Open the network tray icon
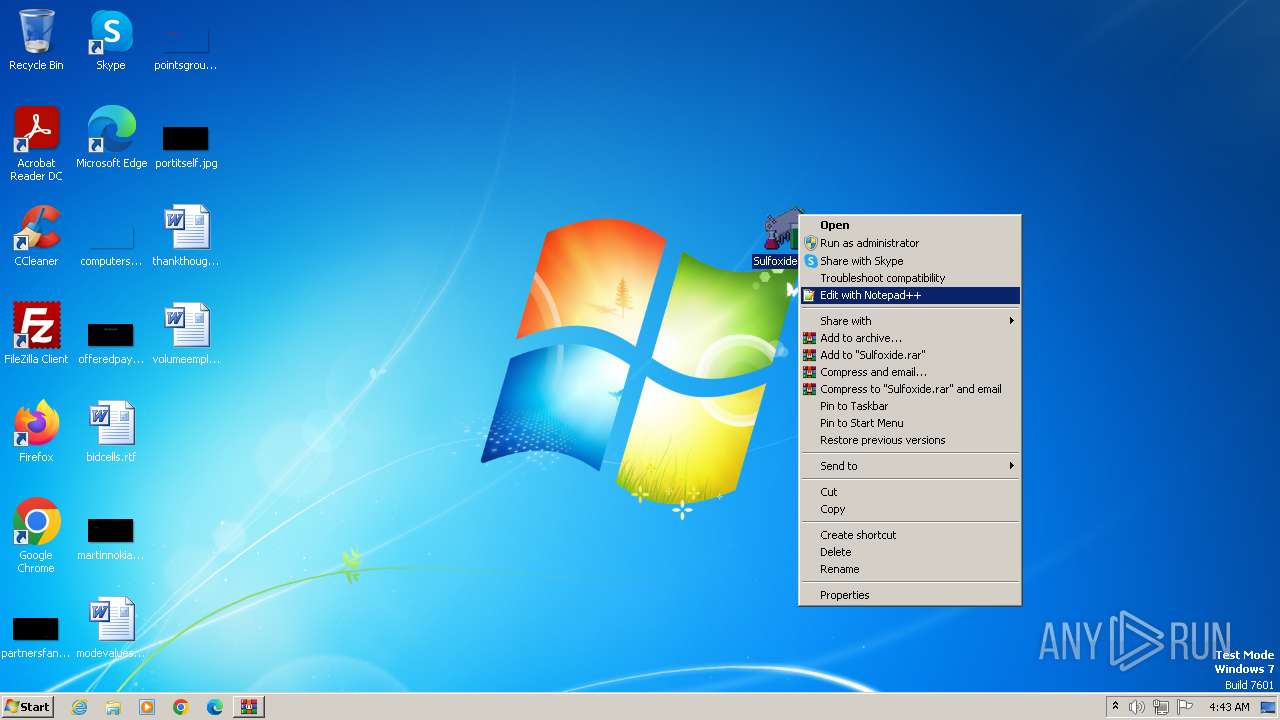1280x720 pixels. click(1161, 707)
